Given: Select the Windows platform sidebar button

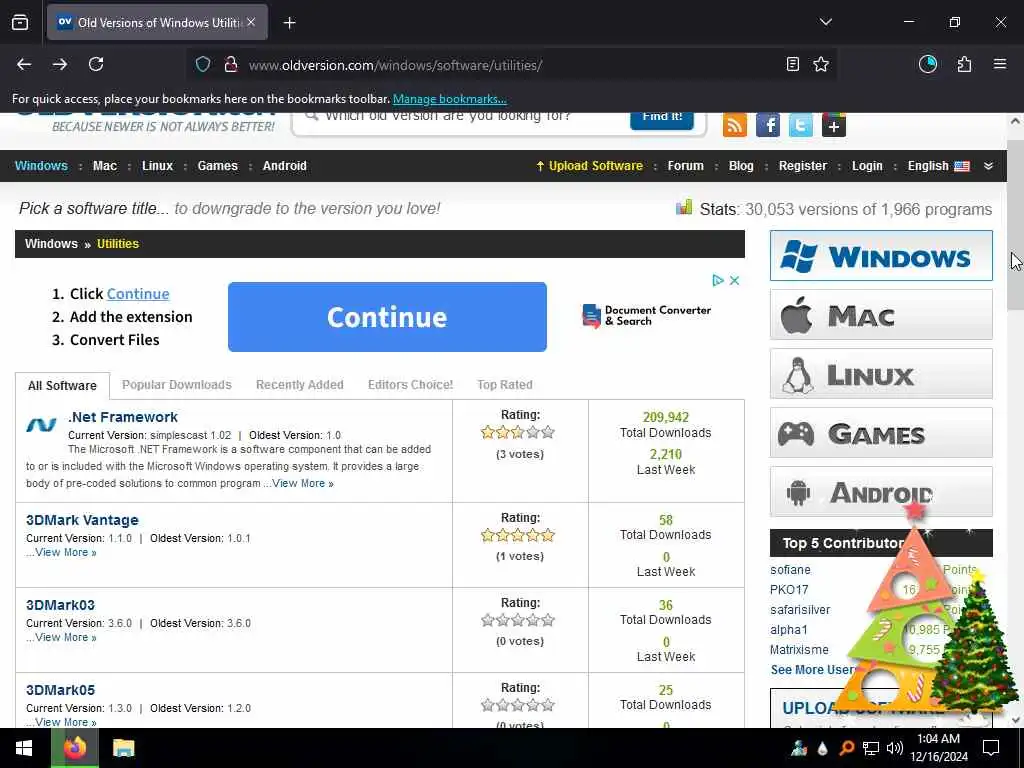Looking at the screenshot, I should [x=881, y=255].
